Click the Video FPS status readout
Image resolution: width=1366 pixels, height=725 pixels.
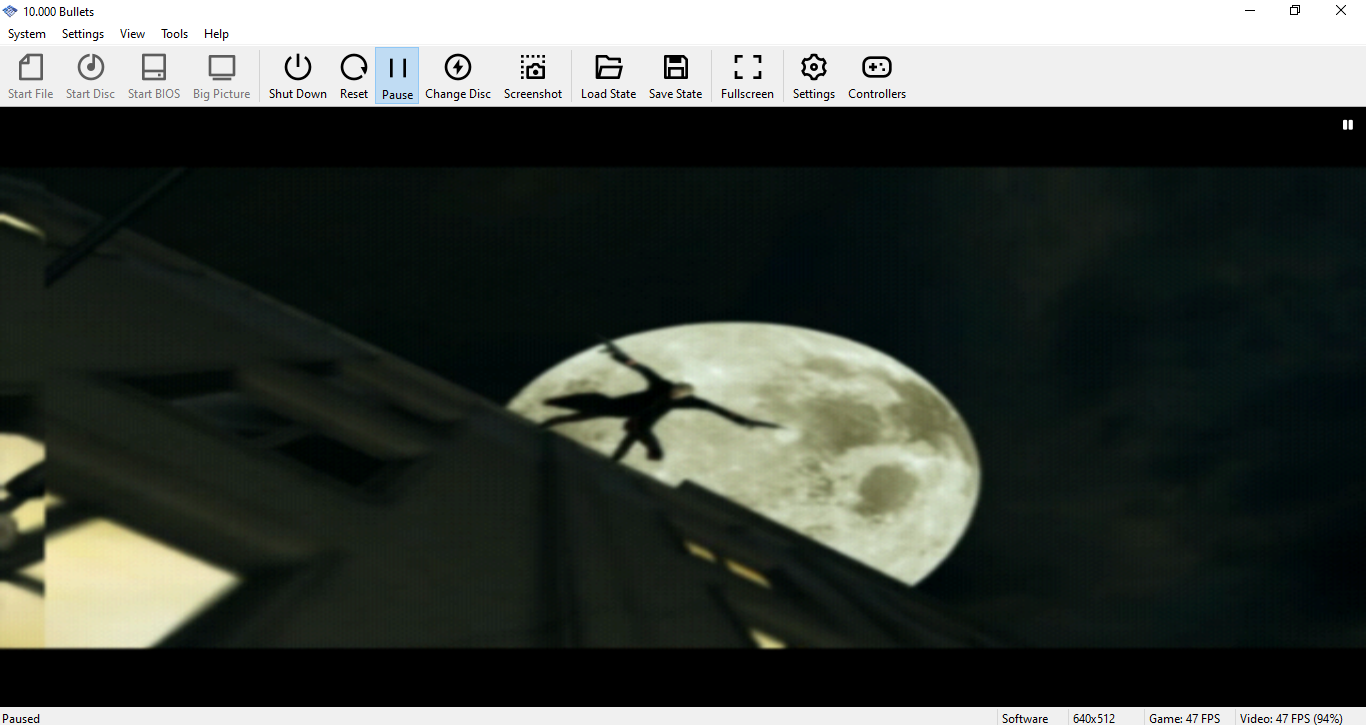coord(1290,718)
